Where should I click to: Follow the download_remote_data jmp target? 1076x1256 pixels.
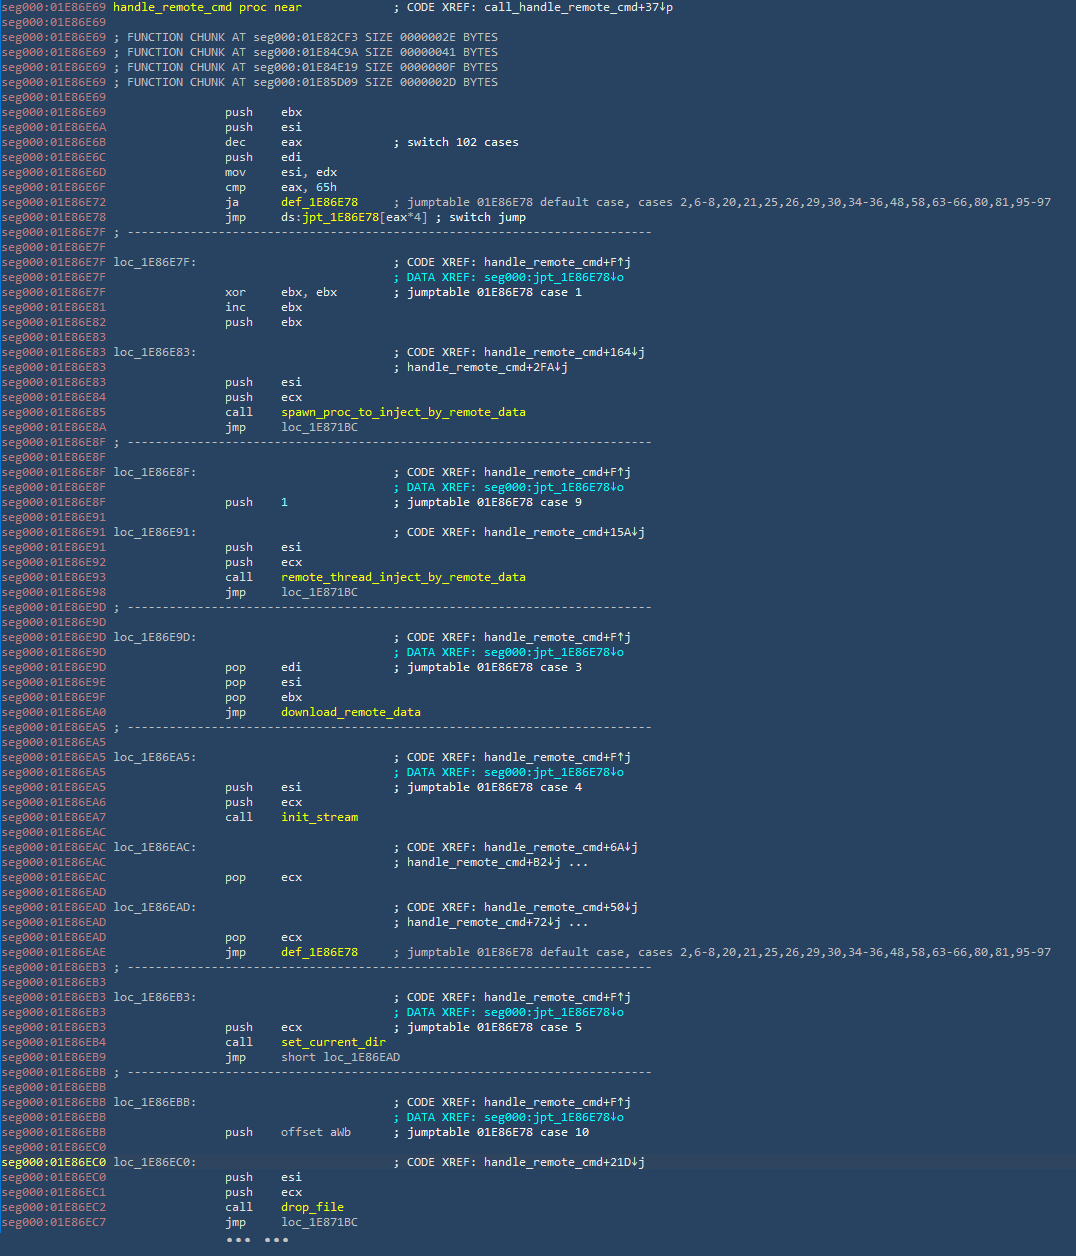tap(350, 712)
